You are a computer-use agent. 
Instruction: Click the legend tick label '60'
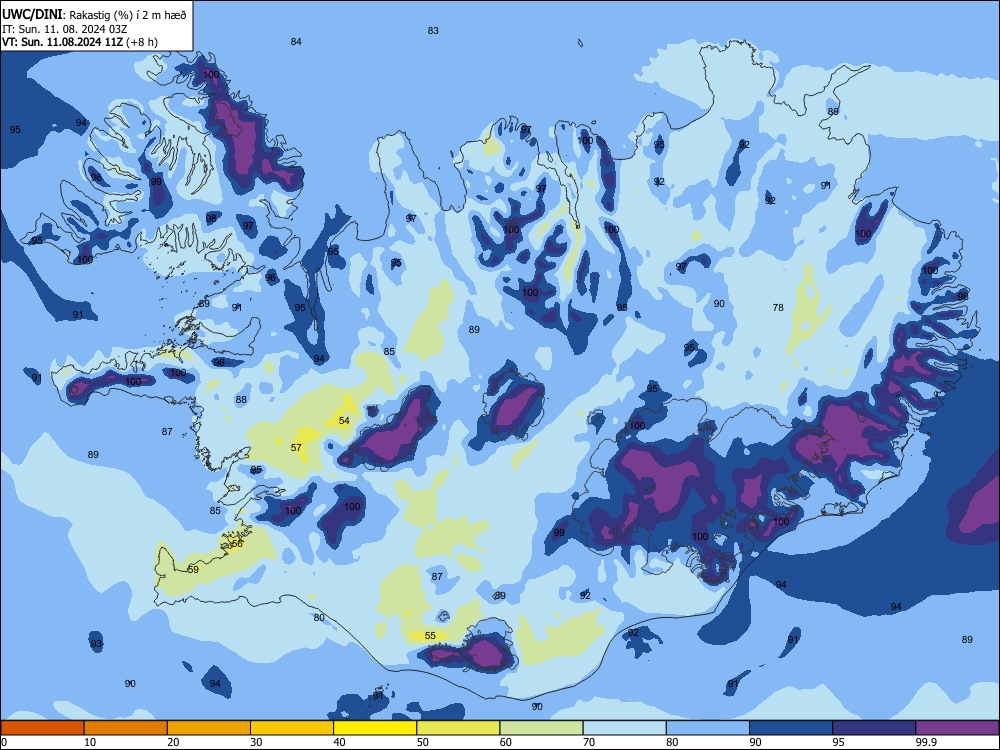tap(506, 742)
